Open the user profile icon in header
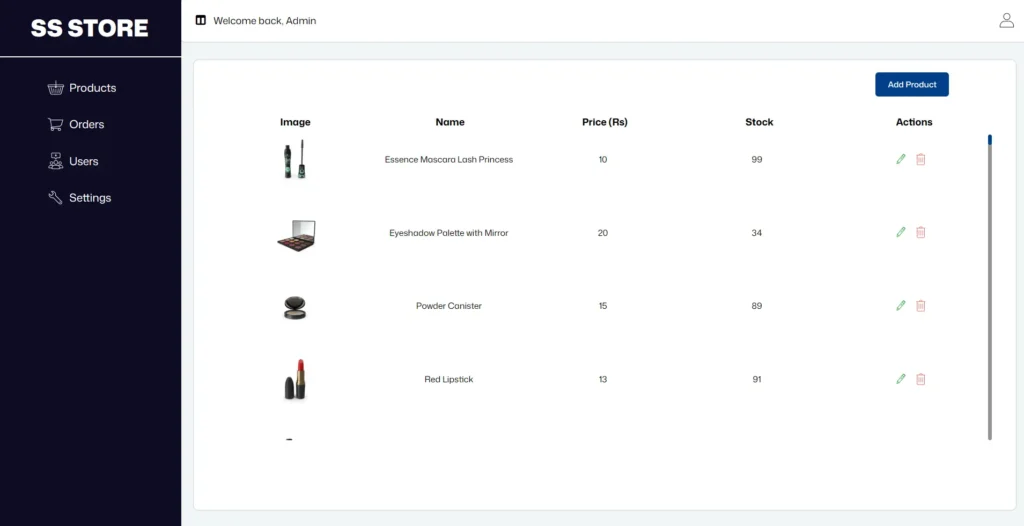Screen dimensions: 1024x526 (1006, 20)
